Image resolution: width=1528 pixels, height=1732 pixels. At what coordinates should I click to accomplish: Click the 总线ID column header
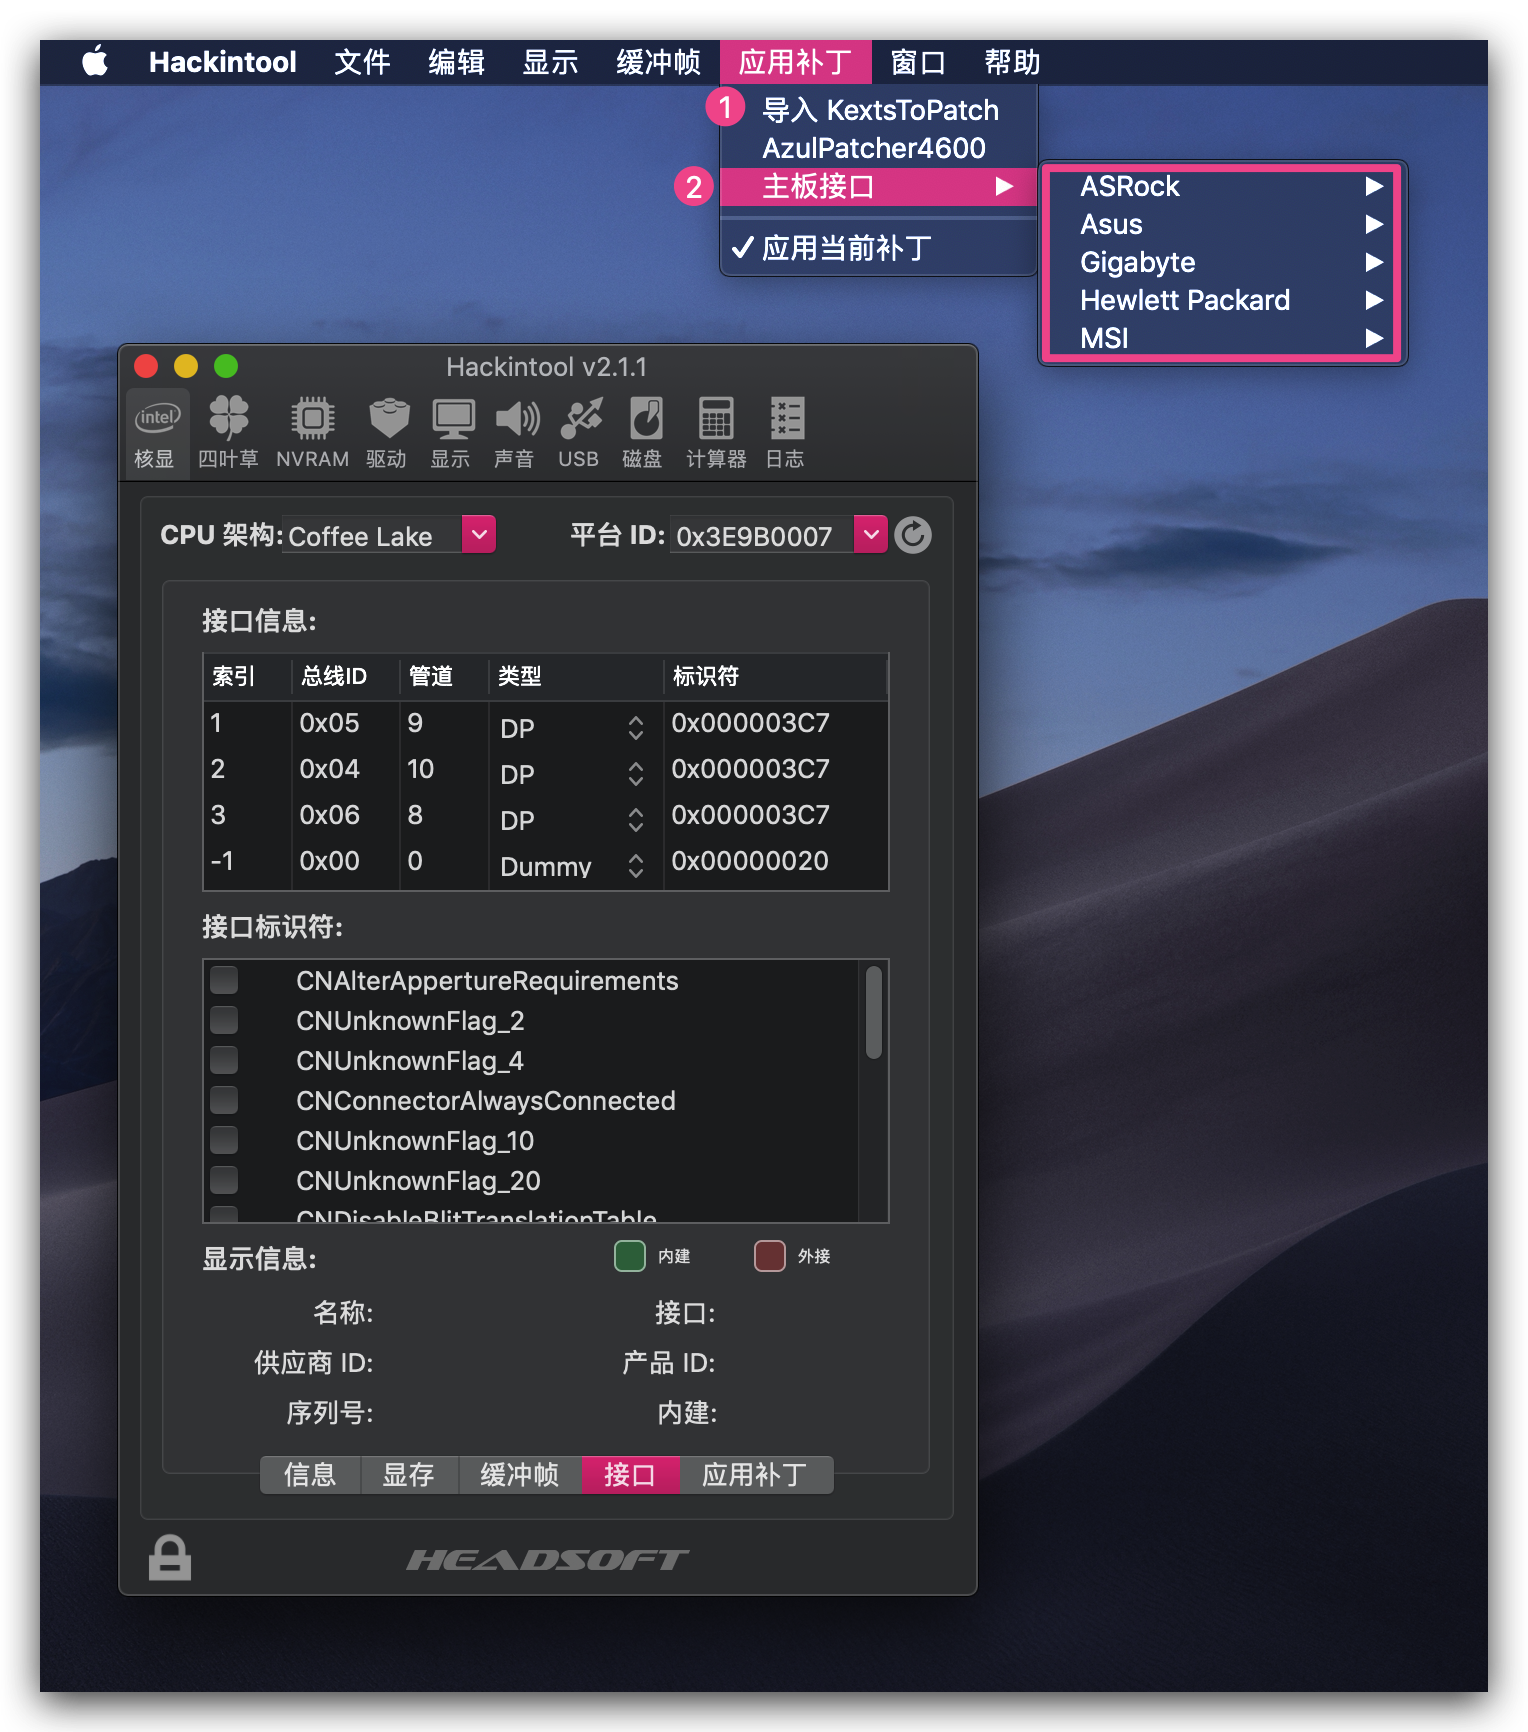coord(346,676)
